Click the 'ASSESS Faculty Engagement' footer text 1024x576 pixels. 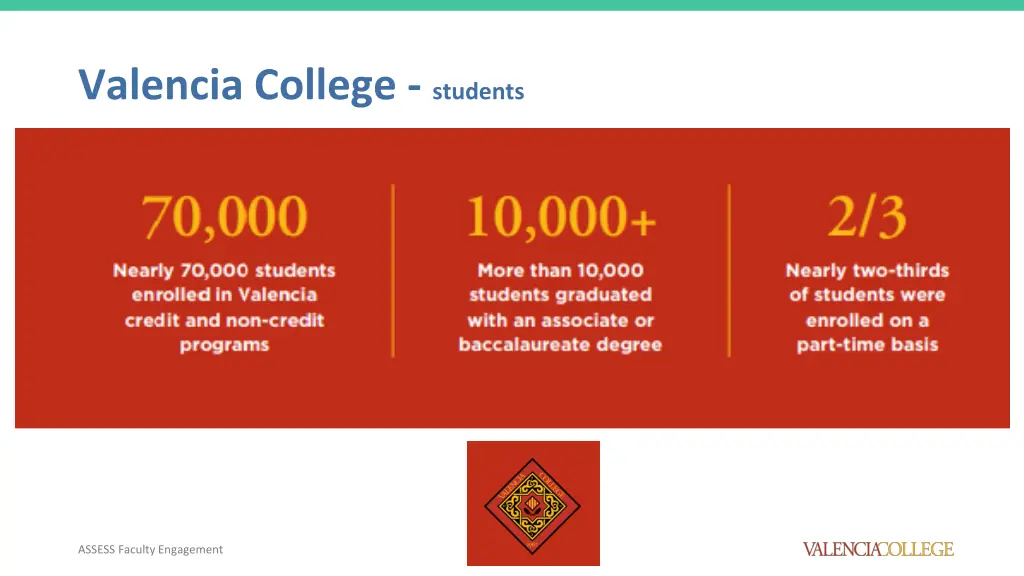[x=150, y=549]
